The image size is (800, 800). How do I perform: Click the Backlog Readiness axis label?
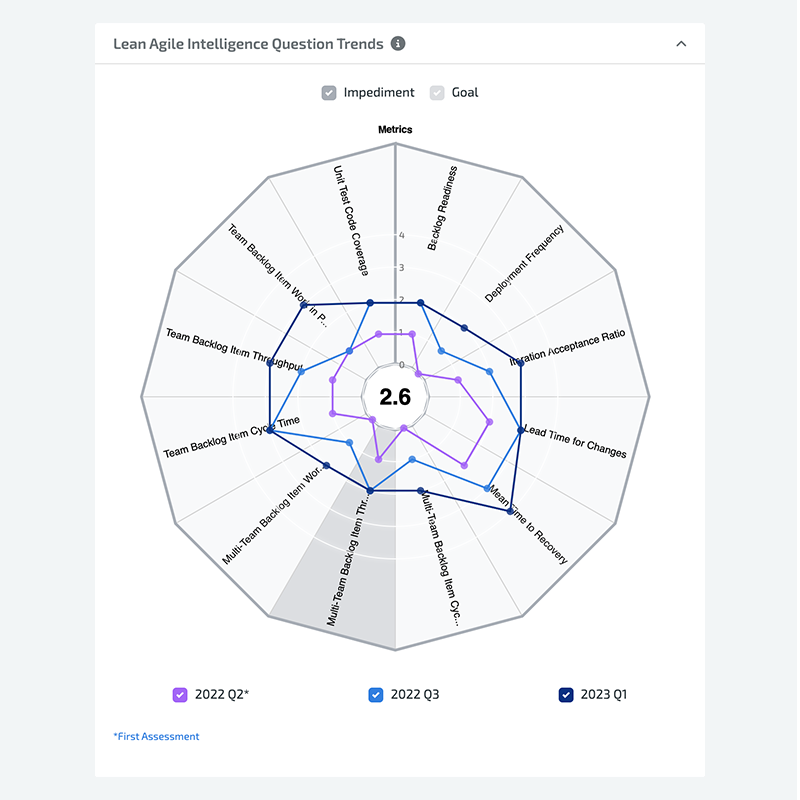pyautogui.click(x=443, y=208)
